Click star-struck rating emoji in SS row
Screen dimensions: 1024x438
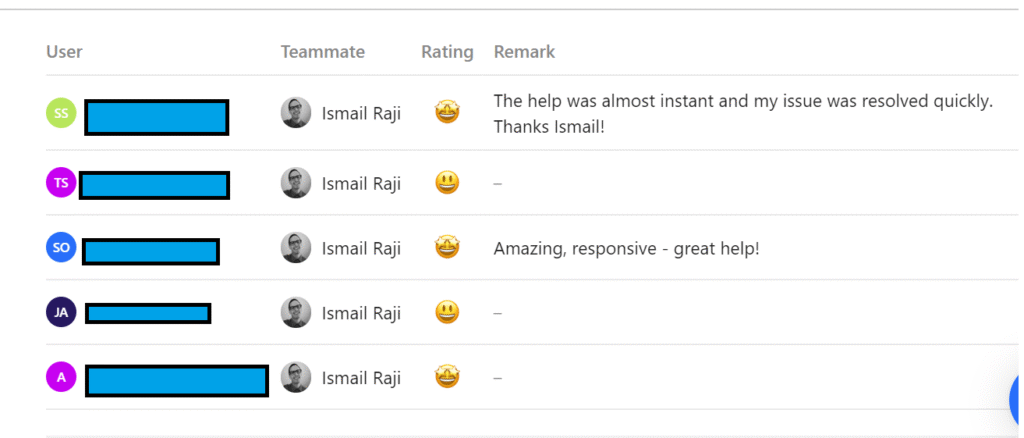click(x=447, y=112)
